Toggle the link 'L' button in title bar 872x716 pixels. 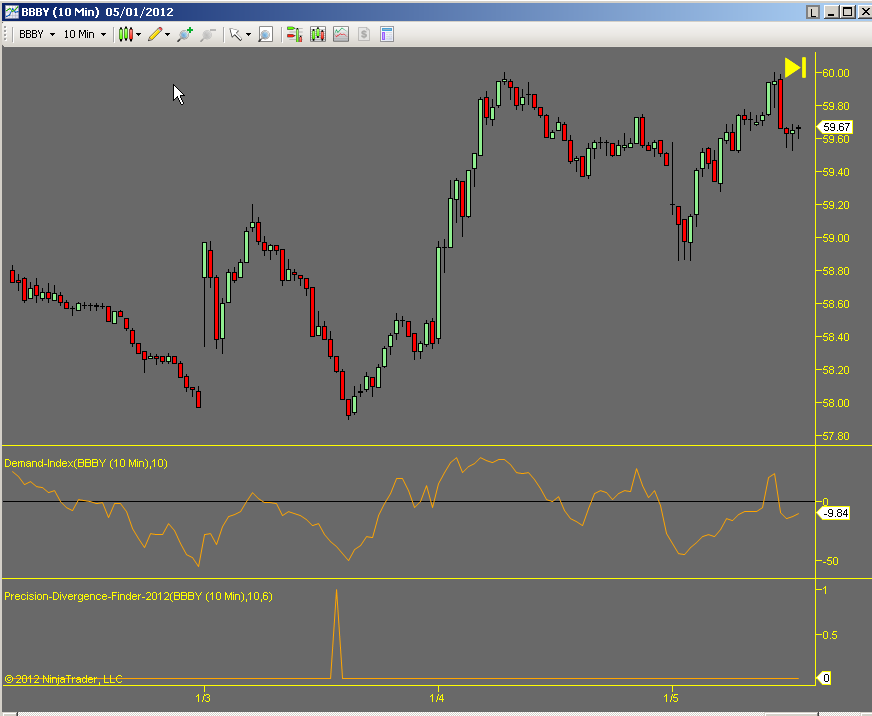coord(813,11)
